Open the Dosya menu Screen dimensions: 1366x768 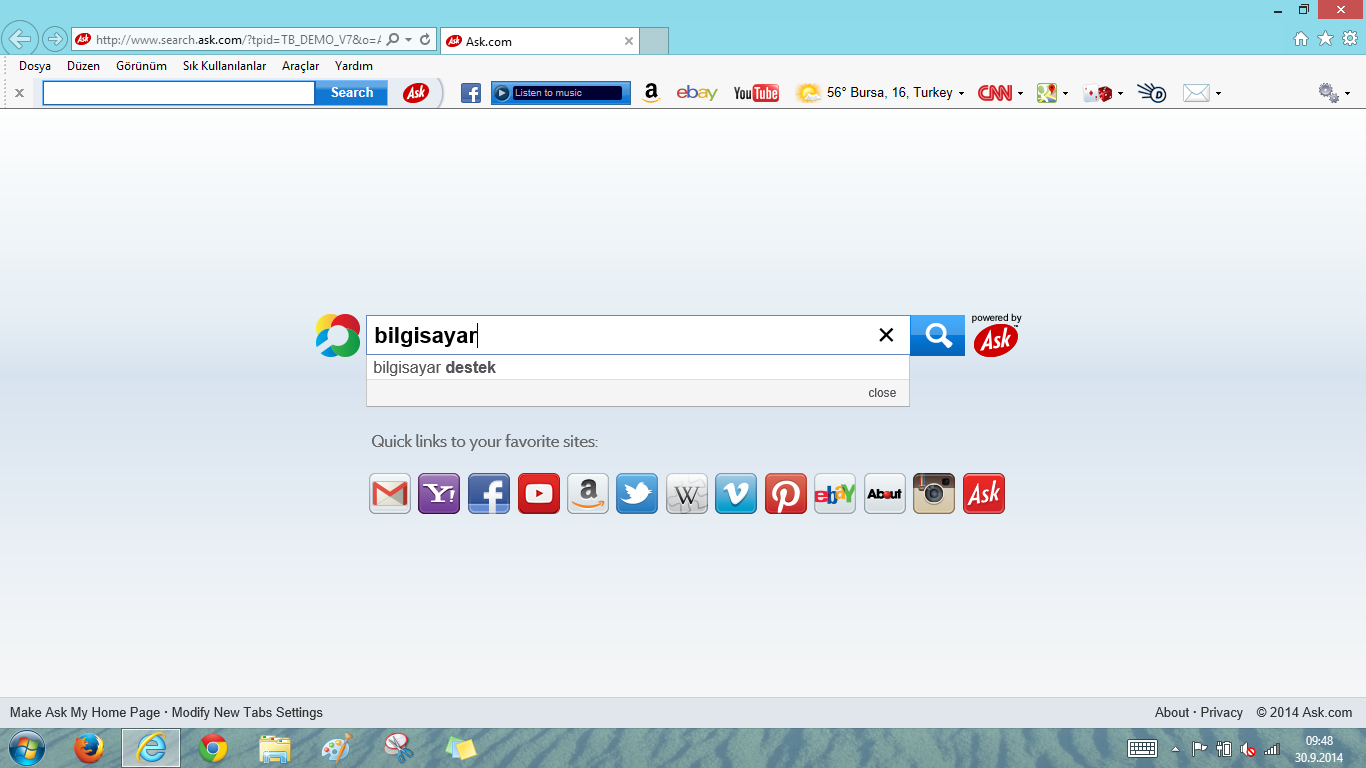(x=35, y=66)
